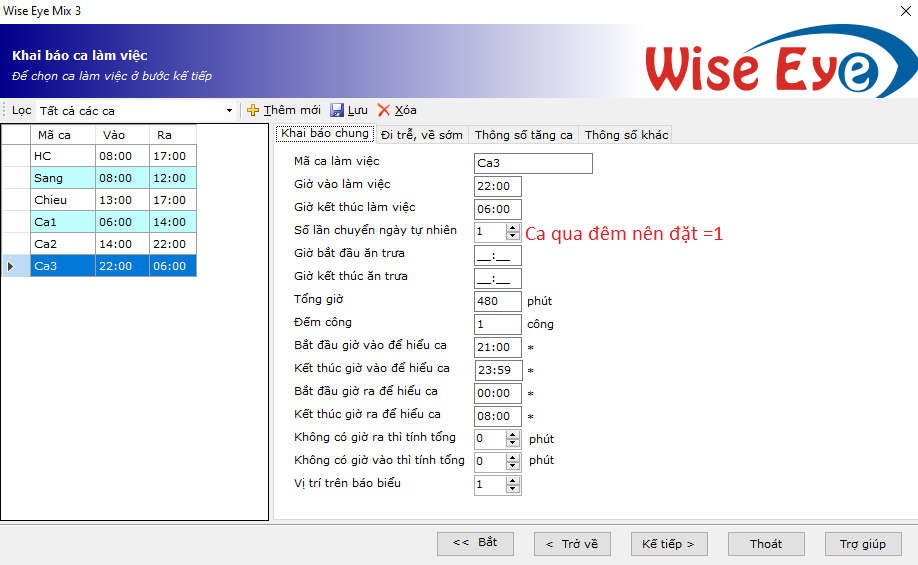Decrease Không có giờ ra thì tính tổng
Viewport: 918px width, 565px height.
coord(513,443)
